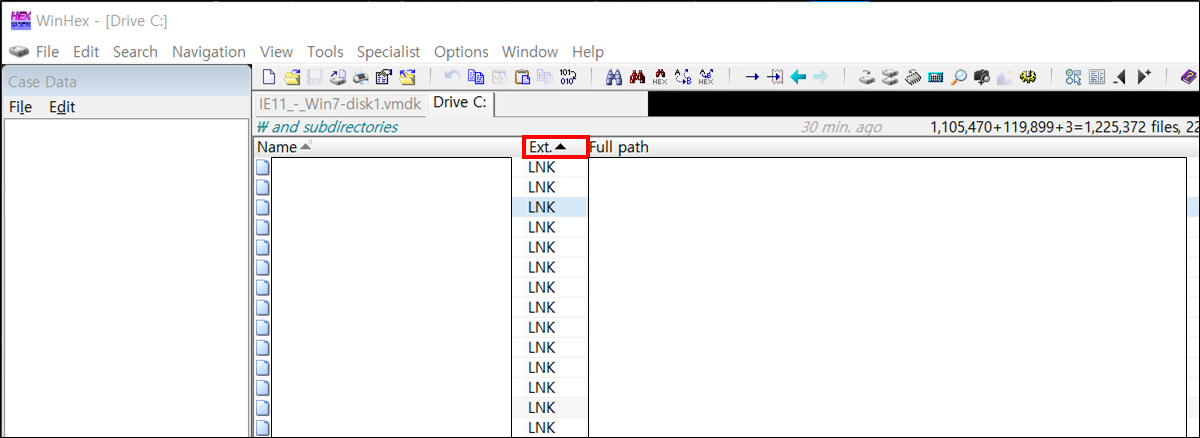Click the purple Help book icon
The height and width of the screenshot is (438, 1200).
click(1190, 76)
